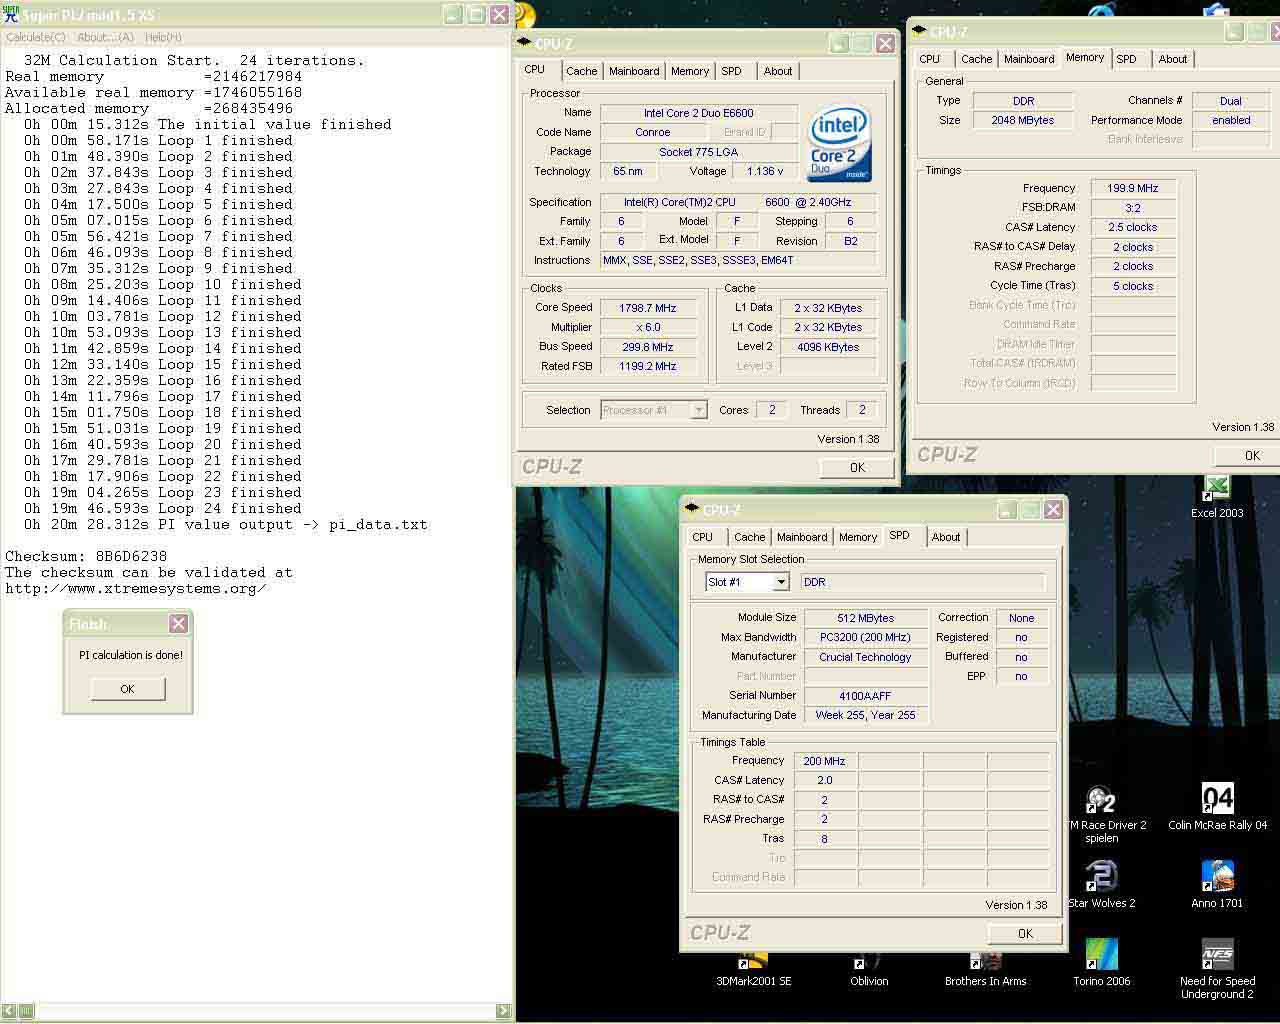
Task: Click the Manufacturer value 'Crucial Technology'
Action: tap(866, 657)
